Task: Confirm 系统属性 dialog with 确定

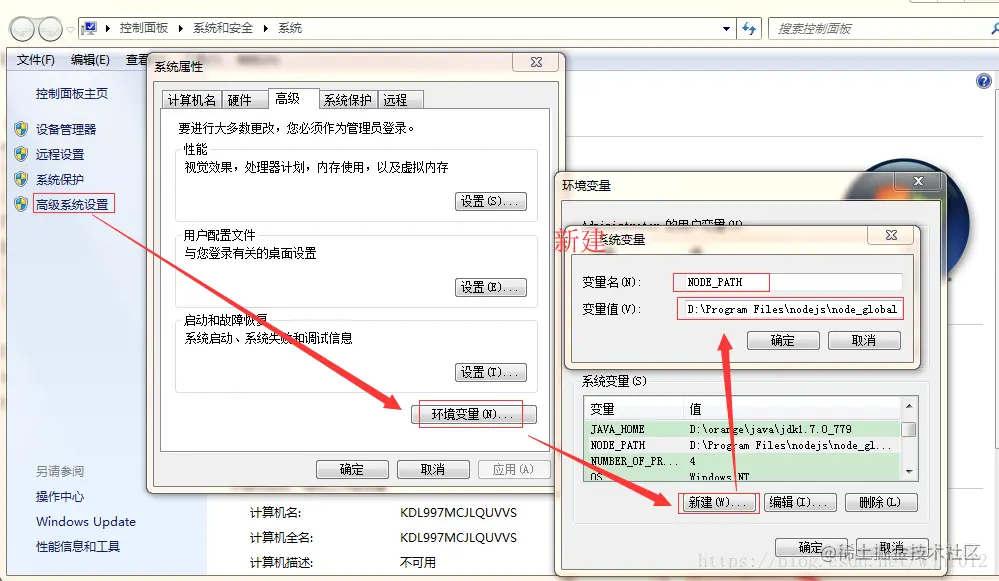Action: 352,470
